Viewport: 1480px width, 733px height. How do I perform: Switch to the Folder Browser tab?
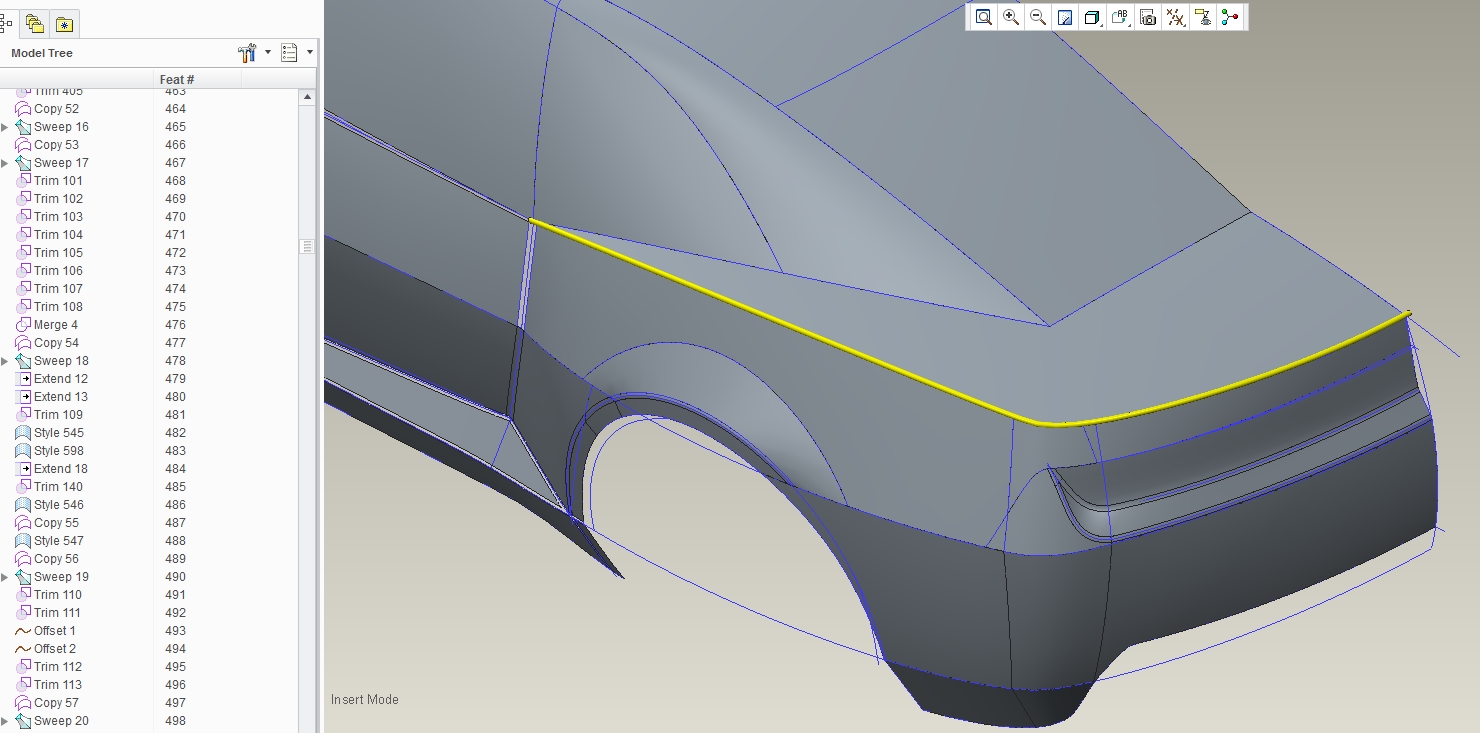(x=35, y=24)
